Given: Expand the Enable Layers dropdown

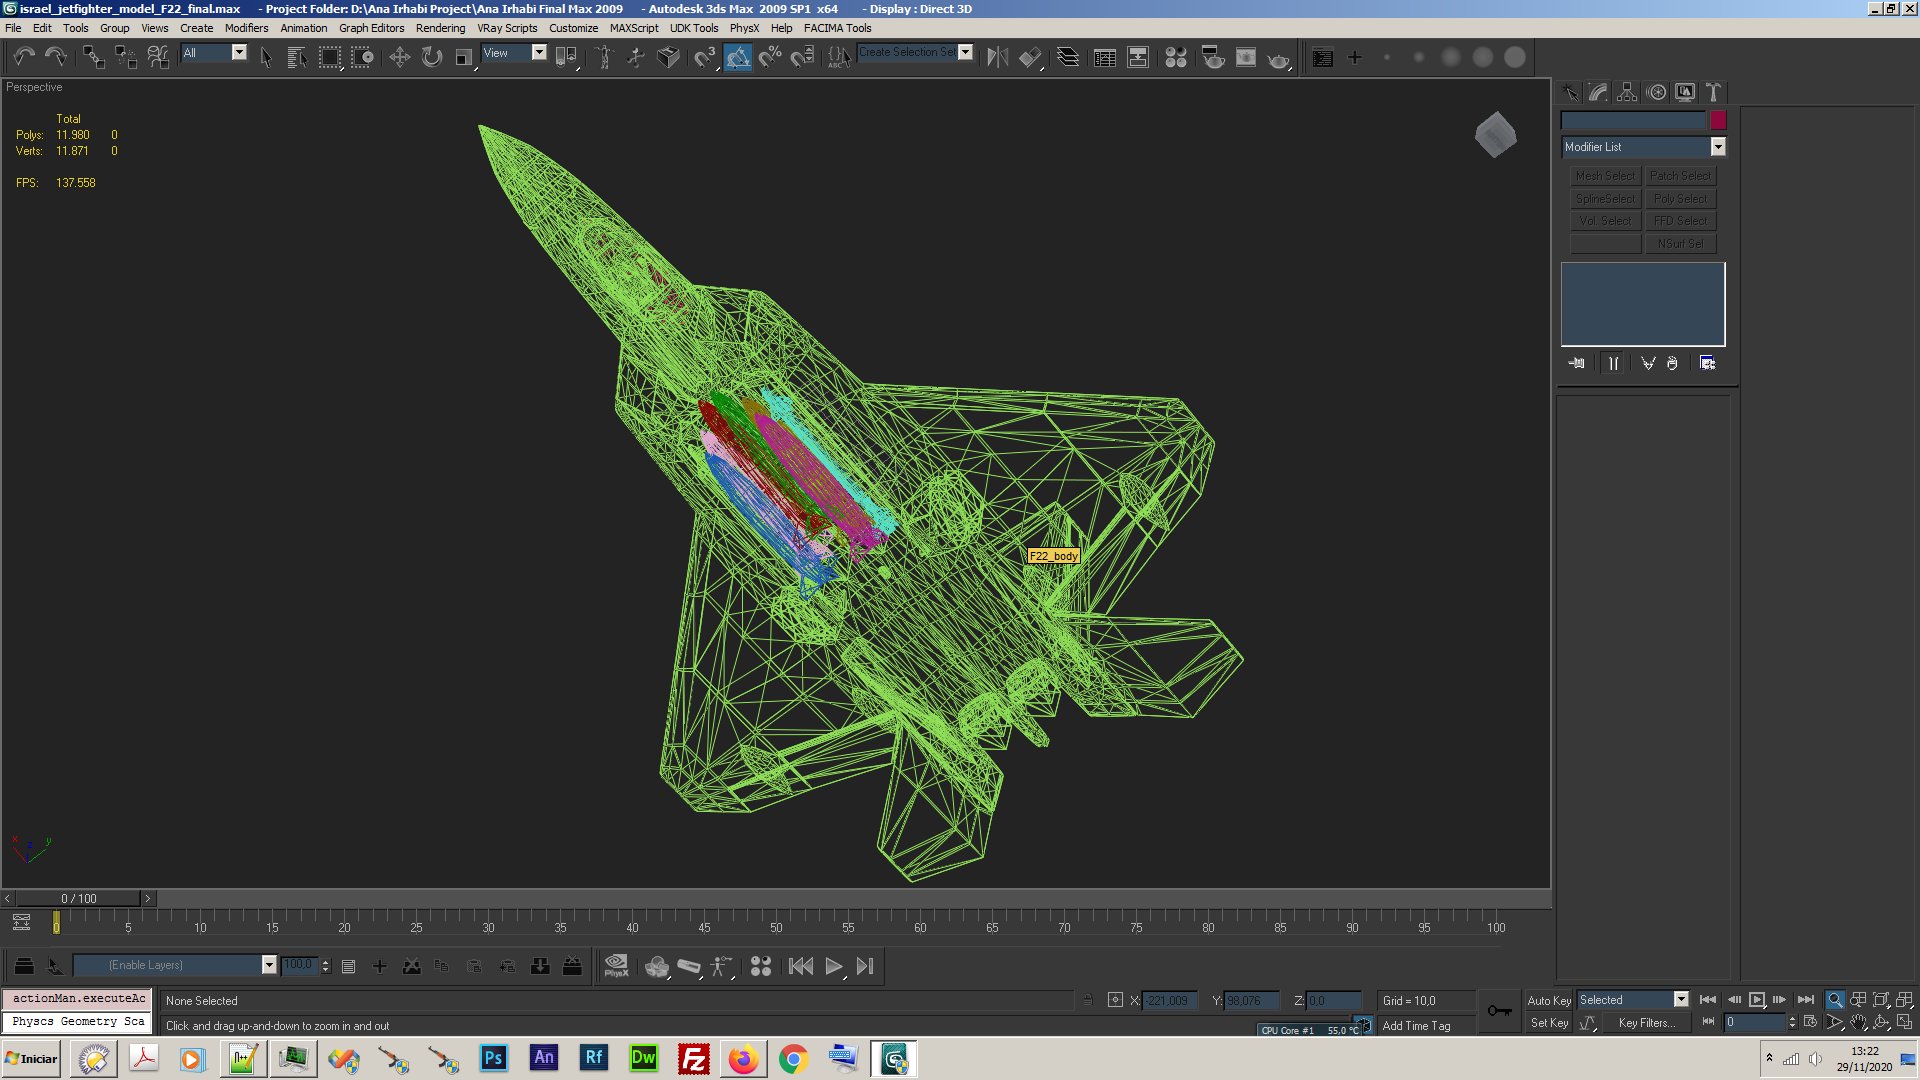Looking at the screenshot, I should 266,965.
